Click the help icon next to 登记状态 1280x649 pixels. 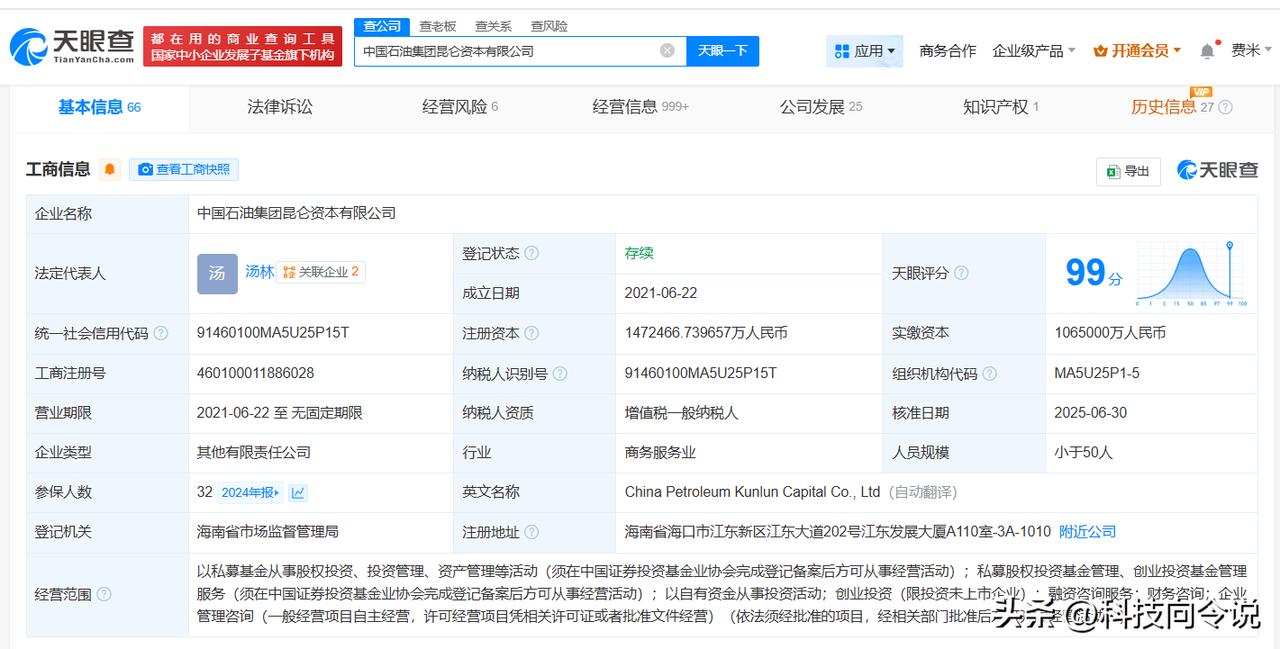coord(532,254)
